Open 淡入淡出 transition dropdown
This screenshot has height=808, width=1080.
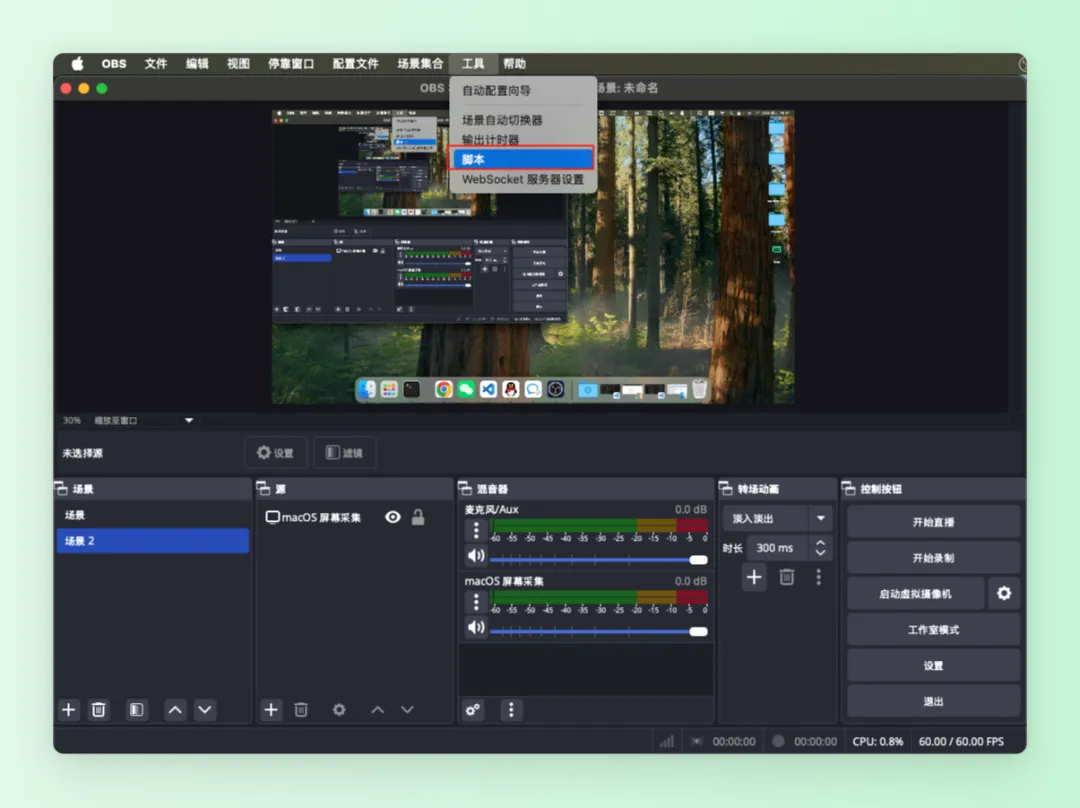pyautogui.click(x=778, y=518)
